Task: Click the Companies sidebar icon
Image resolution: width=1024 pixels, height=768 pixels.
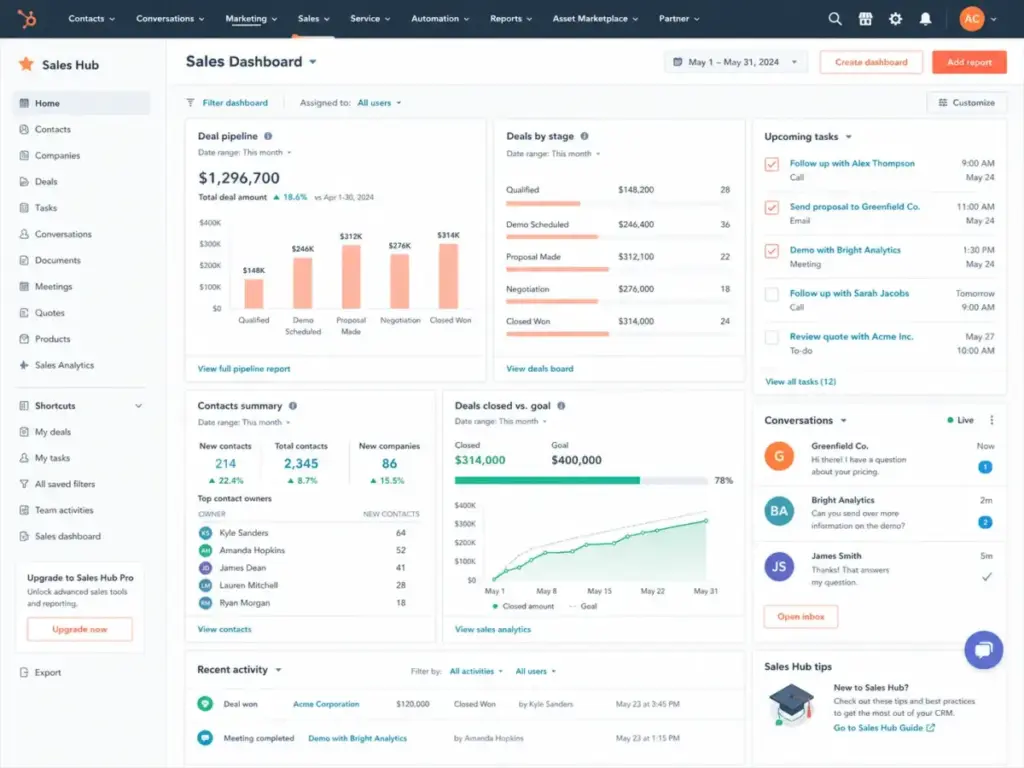Action: click(x=24, y=155)
